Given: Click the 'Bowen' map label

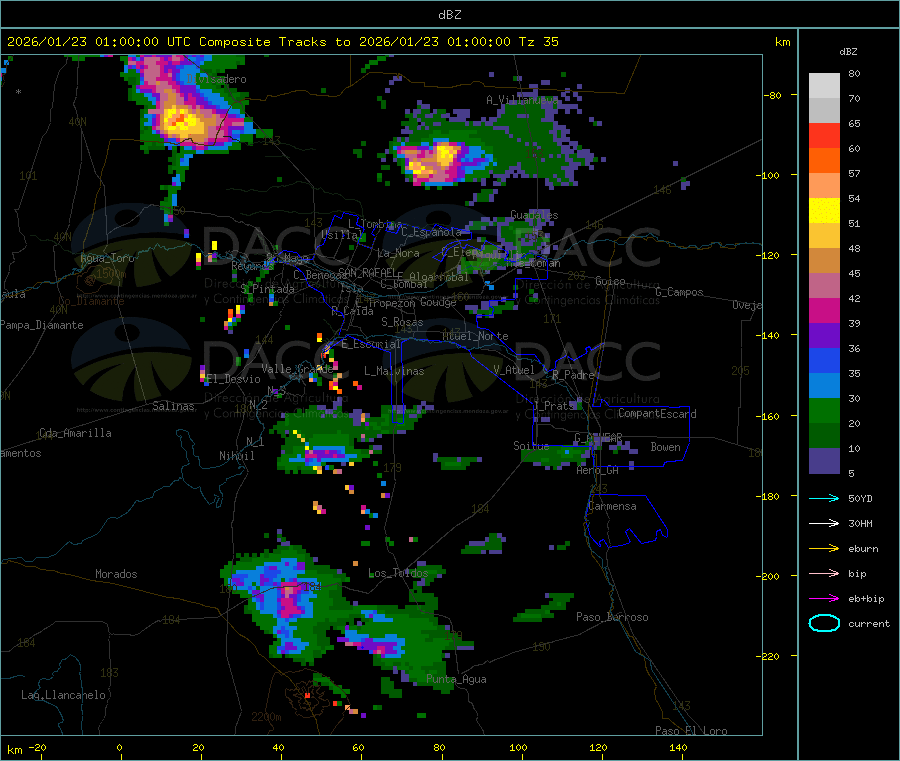Looking at the screenshot, I should (x=665, y=447).
